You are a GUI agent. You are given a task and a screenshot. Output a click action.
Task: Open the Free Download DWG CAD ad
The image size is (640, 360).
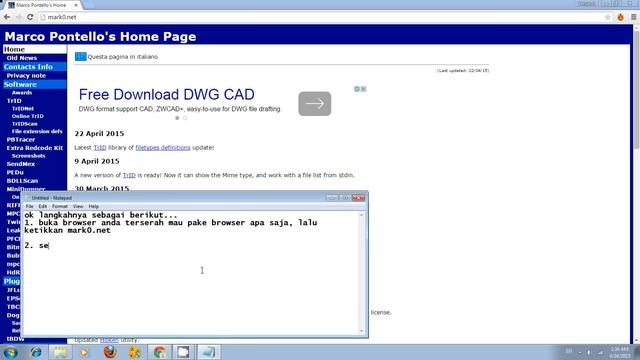click(167, 94)
